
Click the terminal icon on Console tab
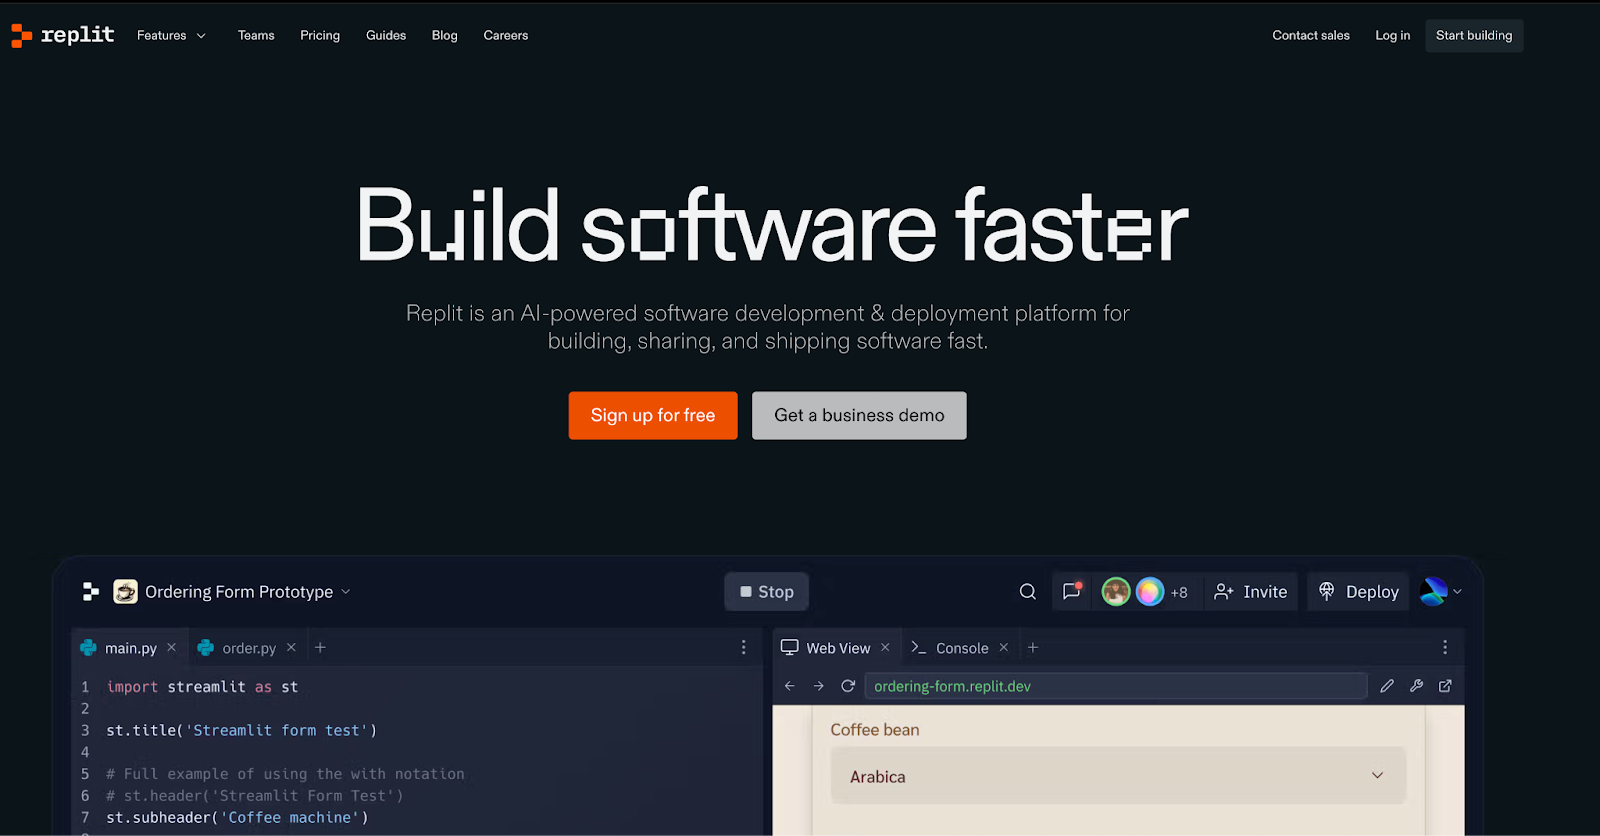coord(918,647)
